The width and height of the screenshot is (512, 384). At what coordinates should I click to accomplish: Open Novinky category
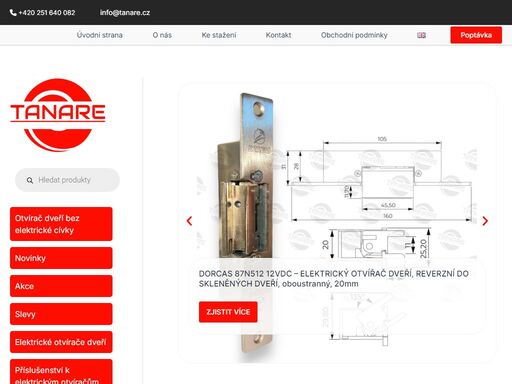click(x=61, y=258)
